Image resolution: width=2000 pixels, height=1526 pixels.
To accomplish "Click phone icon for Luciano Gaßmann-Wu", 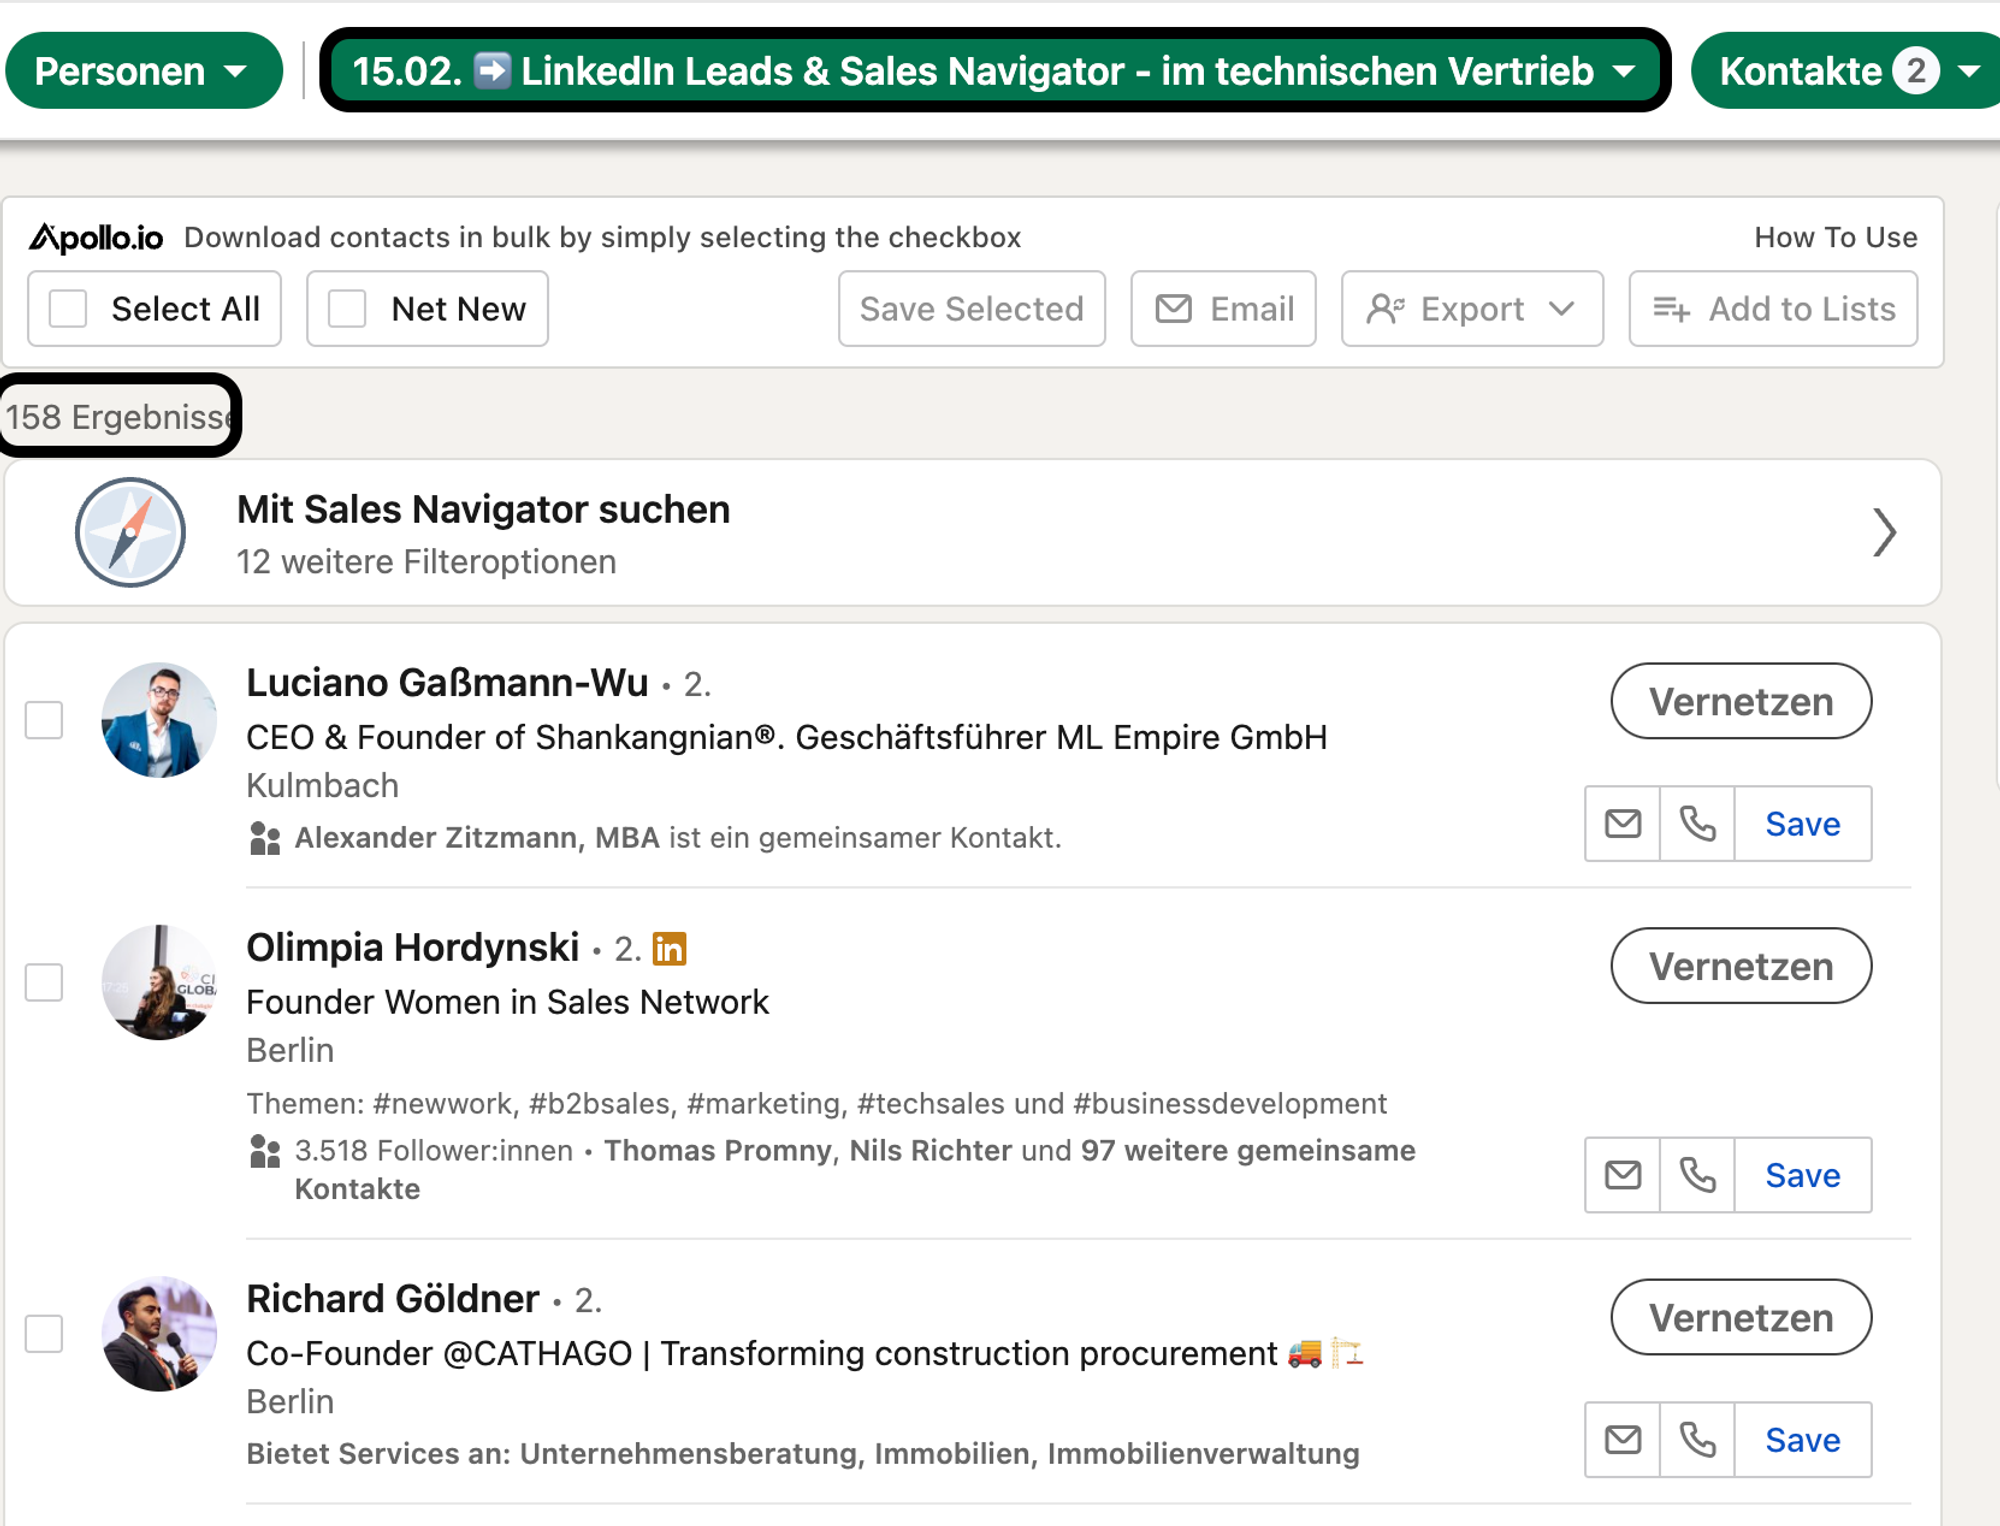I will point(1697,824).
